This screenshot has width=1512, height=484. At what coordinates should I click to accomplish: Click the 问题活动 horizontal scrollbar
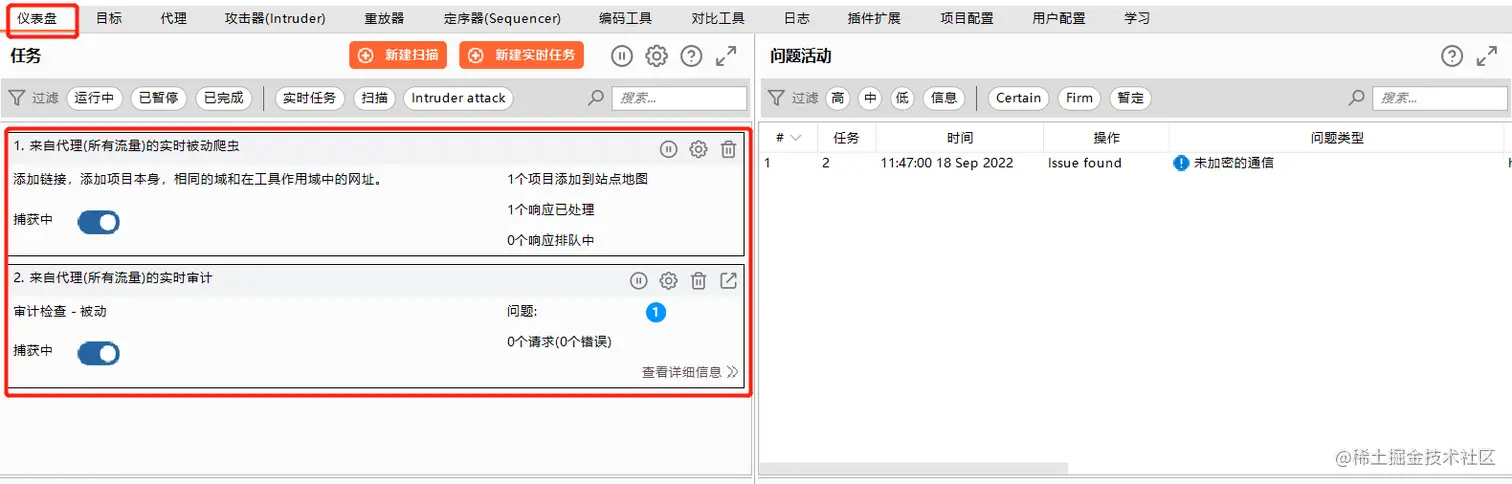913,468
